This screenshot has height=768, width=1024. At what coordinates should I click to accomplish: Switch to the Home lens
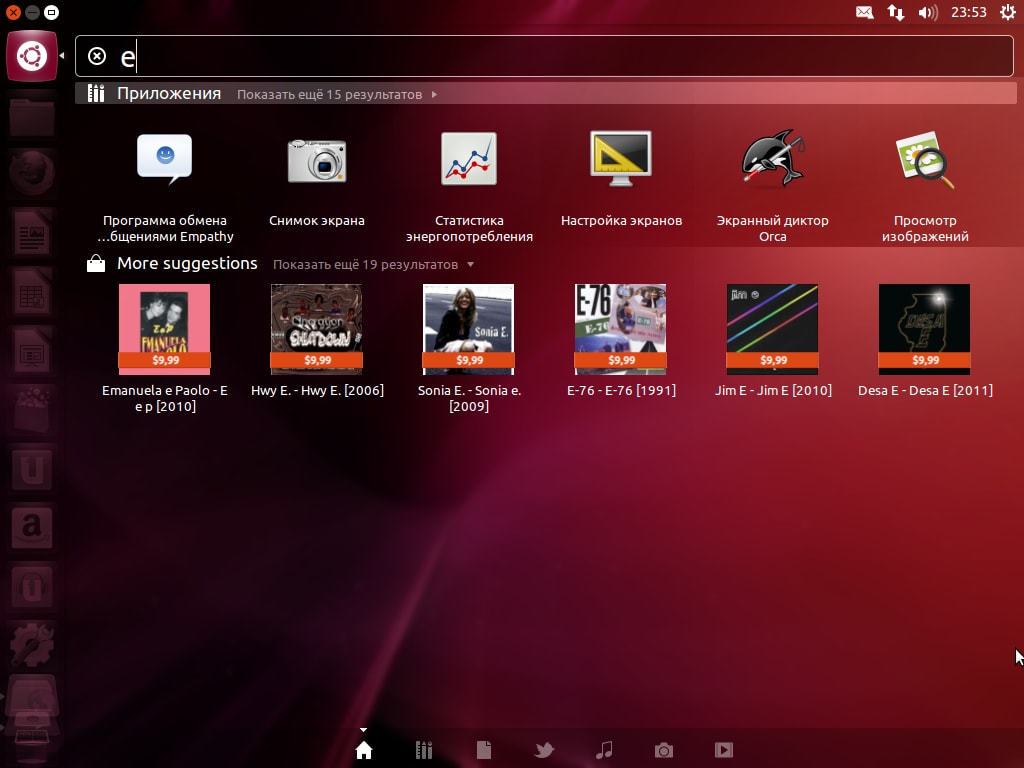tap(364, 750)
